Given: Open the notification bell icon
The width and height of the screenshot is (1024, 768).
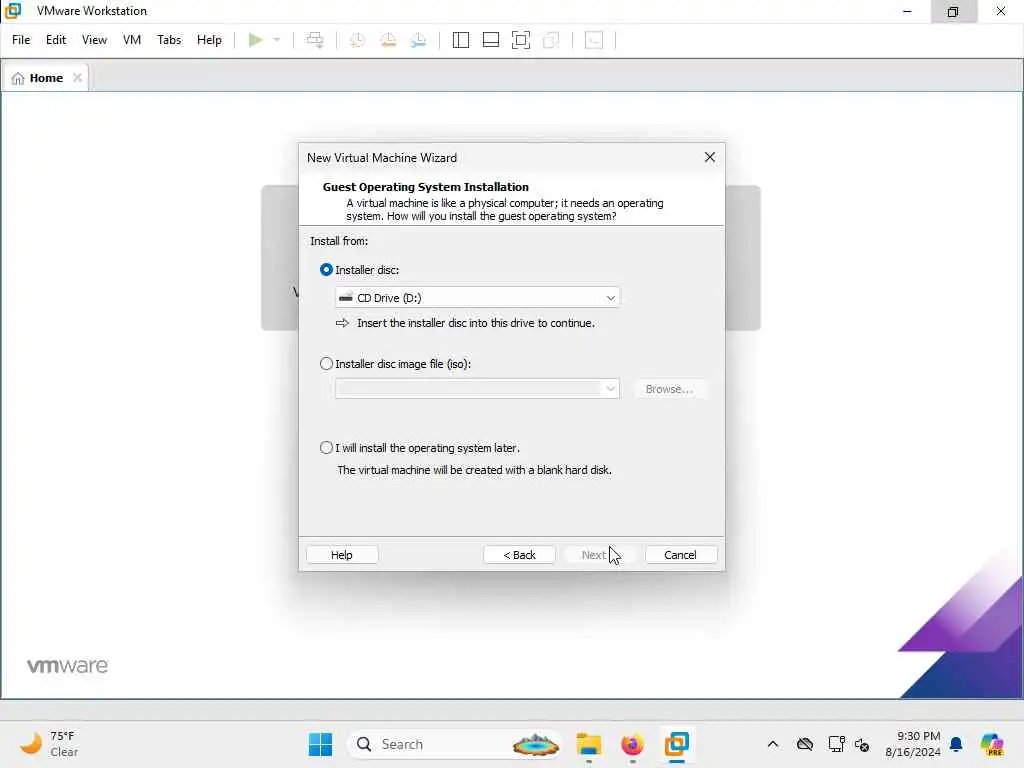Looking at the screenshot, I should click(956, 744).
